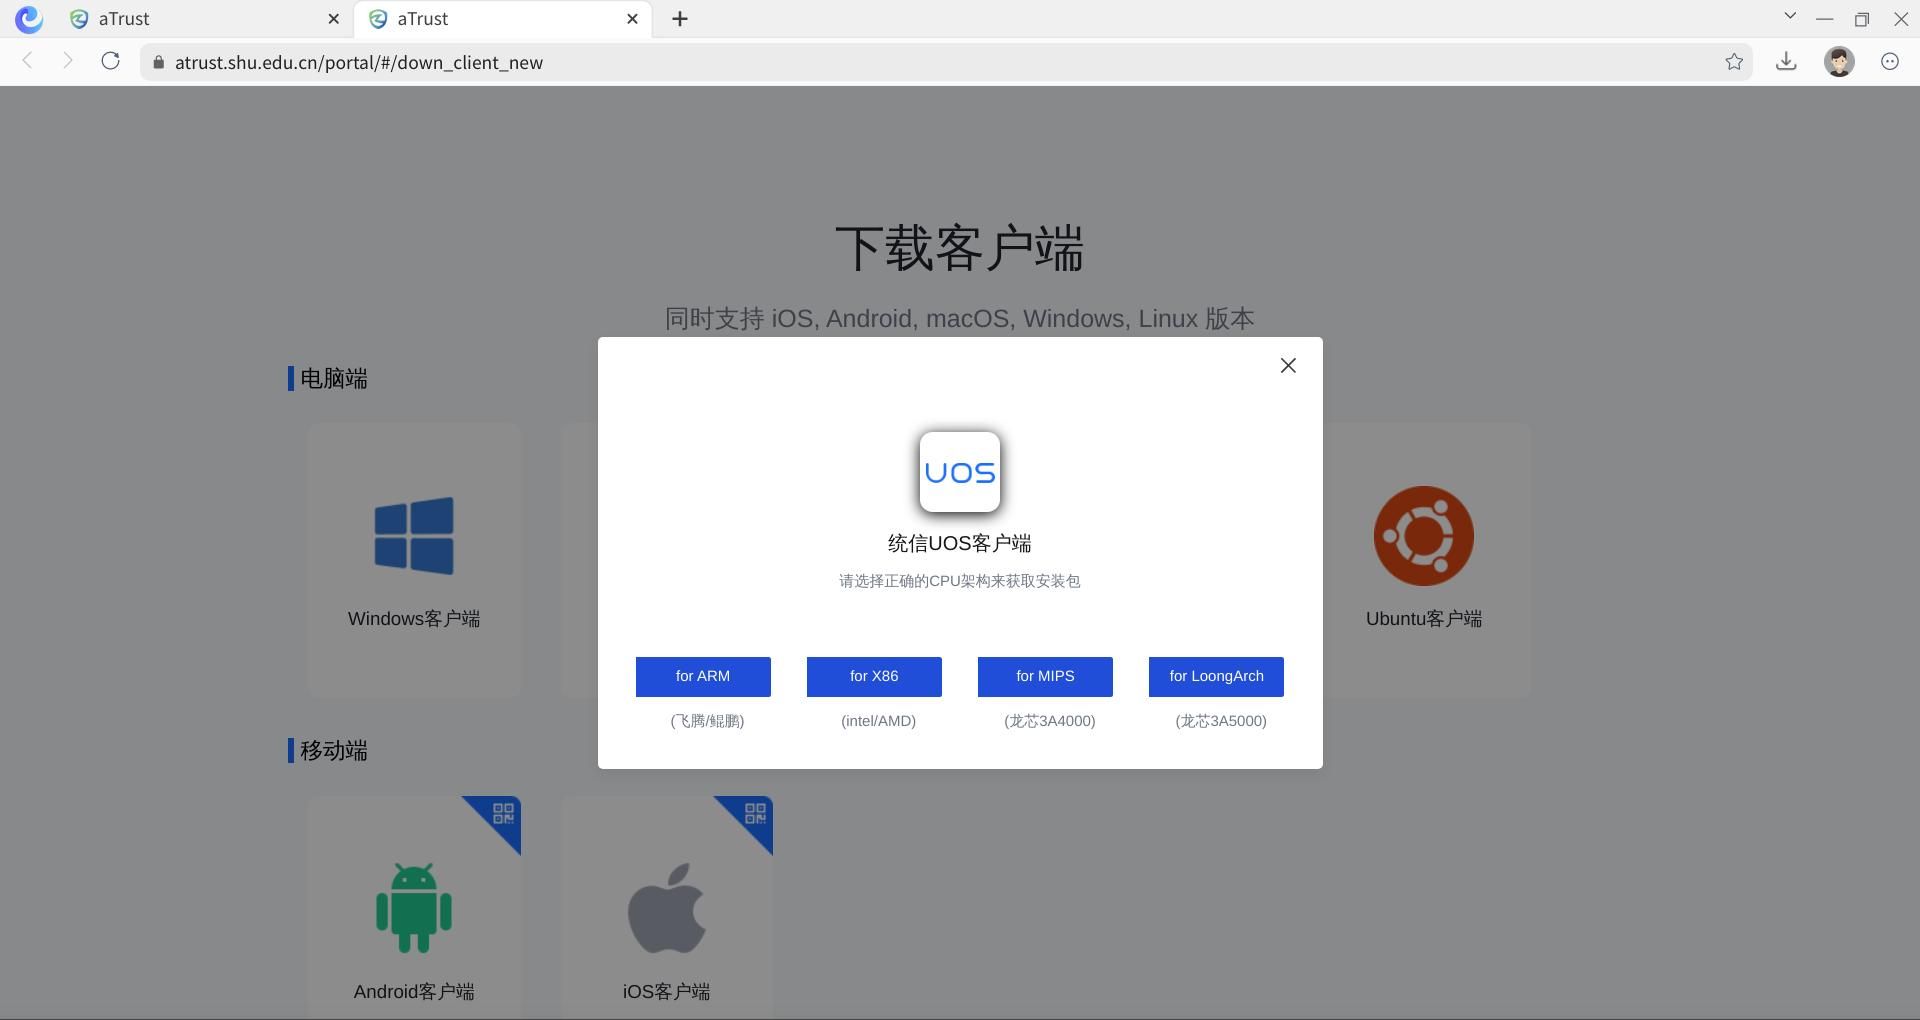Viewport: 1920px width, 1020px height.
Task: Click the 移动端 section heading
Action: click(x=334, y=751)
